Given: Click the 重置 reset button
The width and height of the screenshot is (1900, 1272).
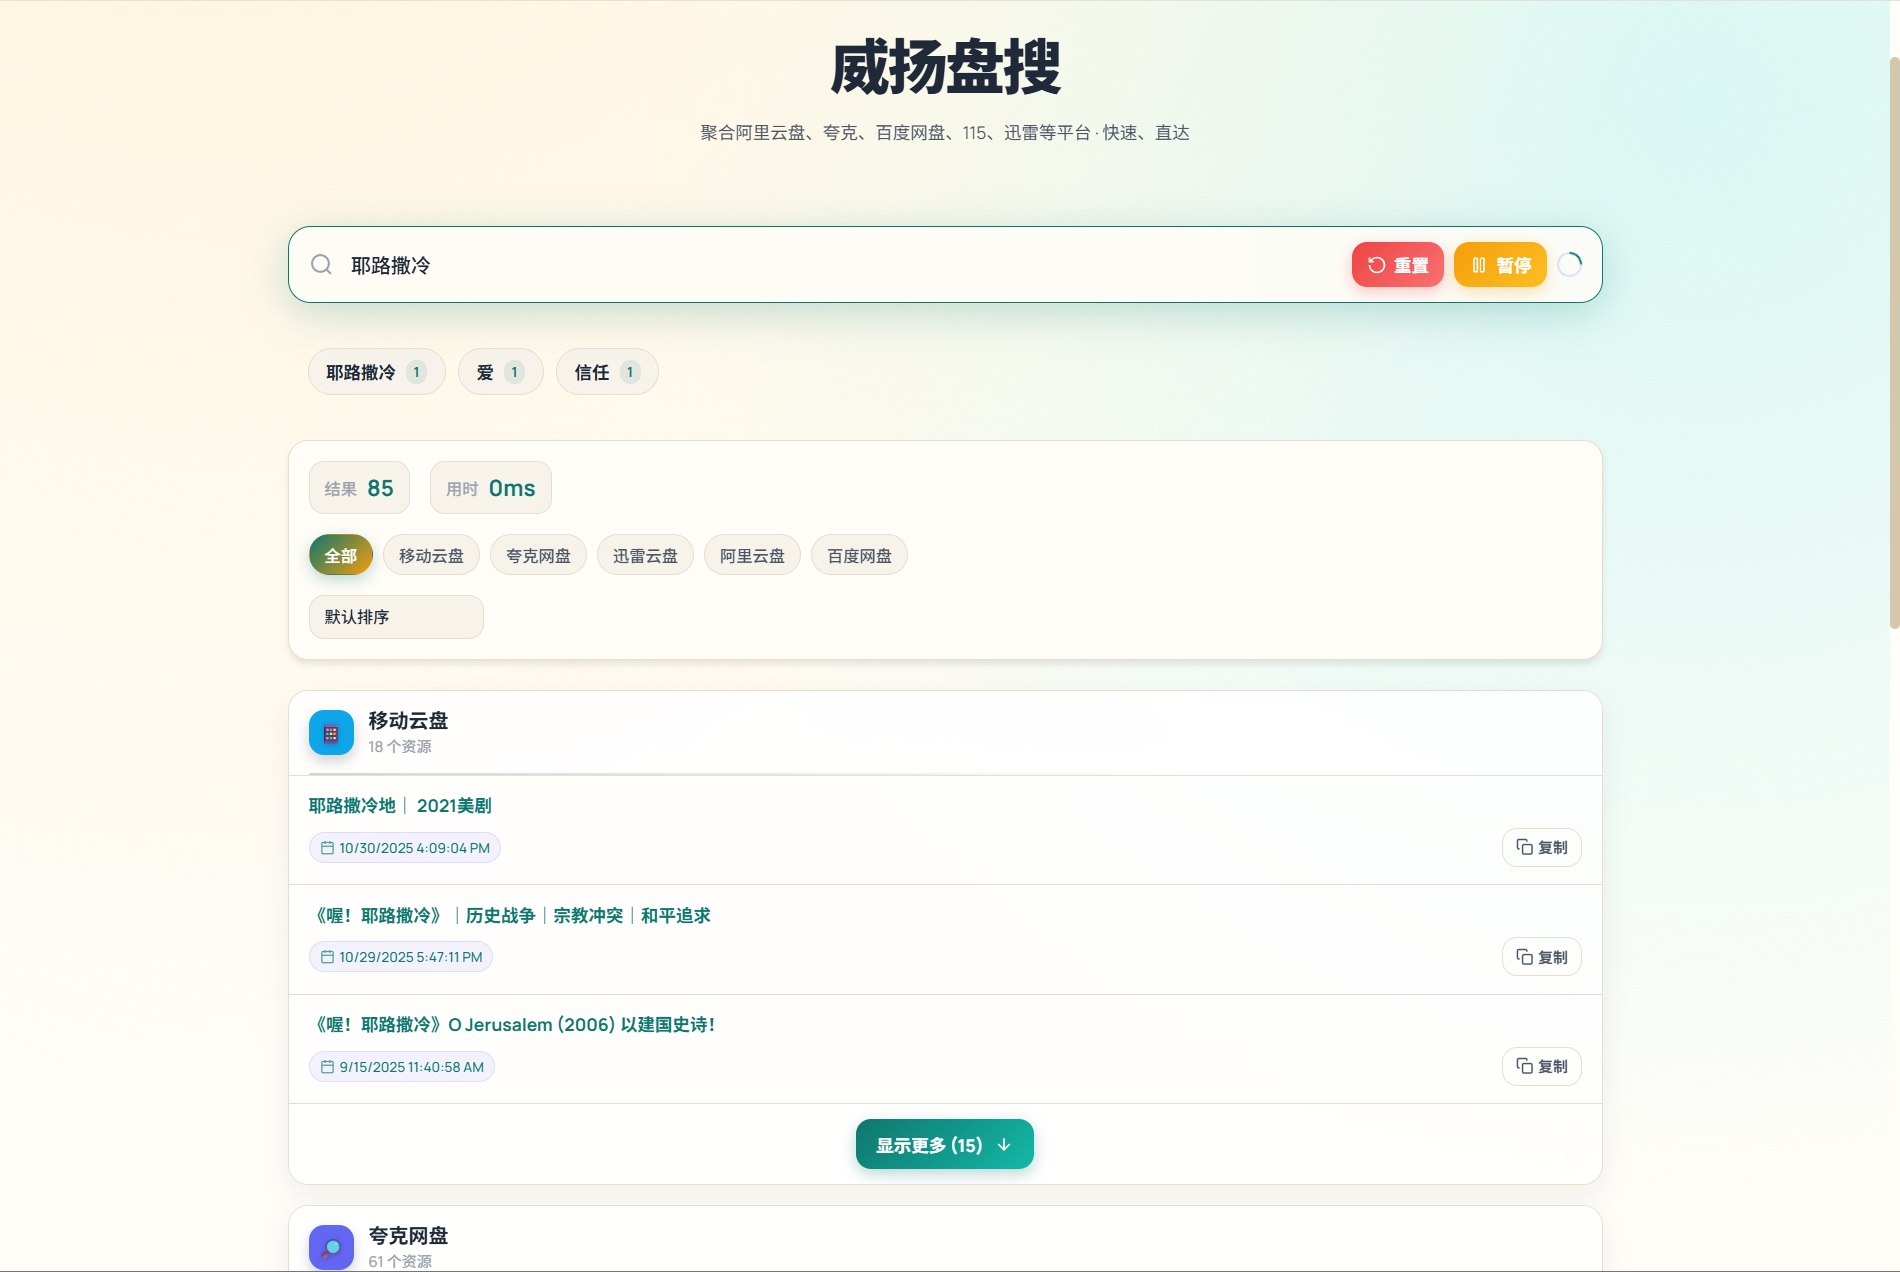Looking at the screenshot, I should coord(1397,264).
